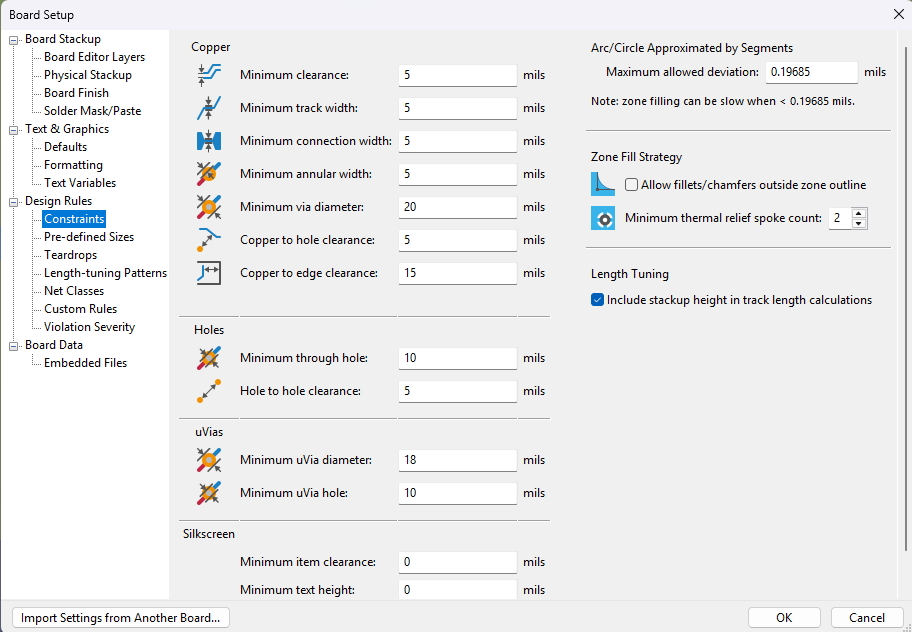
Task: Click the Hole to hole clearance icon
Action: click(x=209, y=391)
